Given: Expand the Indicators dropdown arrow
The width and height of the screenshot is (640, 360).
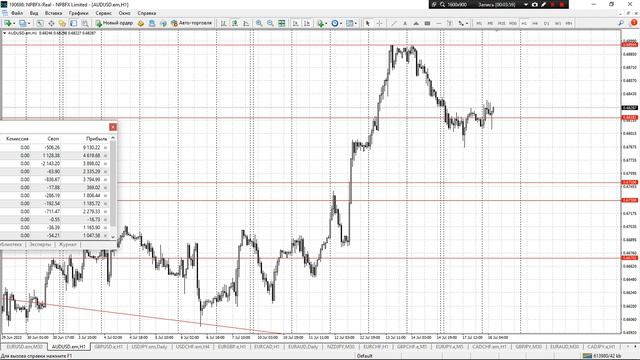Looking at the screenshot, I should coord(326,23).
